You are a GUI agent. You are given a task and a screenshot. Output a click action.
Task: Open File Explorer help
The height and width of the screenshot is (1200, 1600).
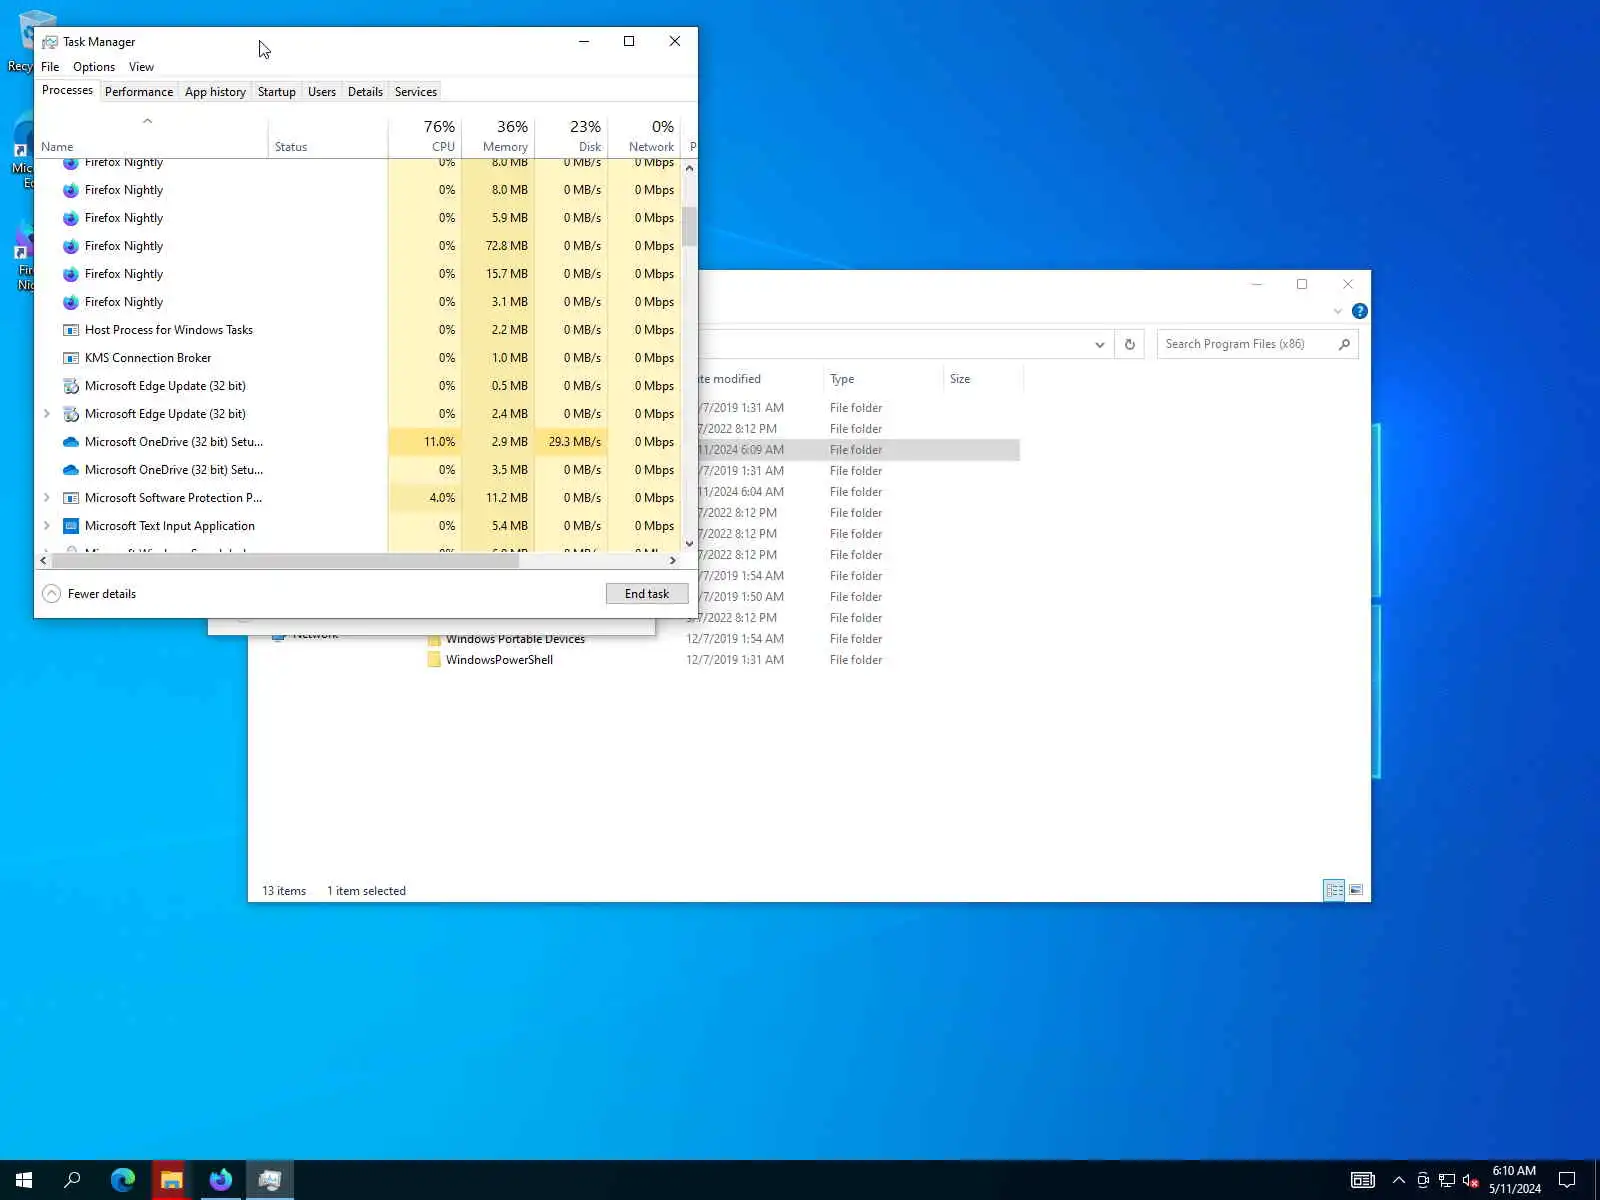point(1360,311)
